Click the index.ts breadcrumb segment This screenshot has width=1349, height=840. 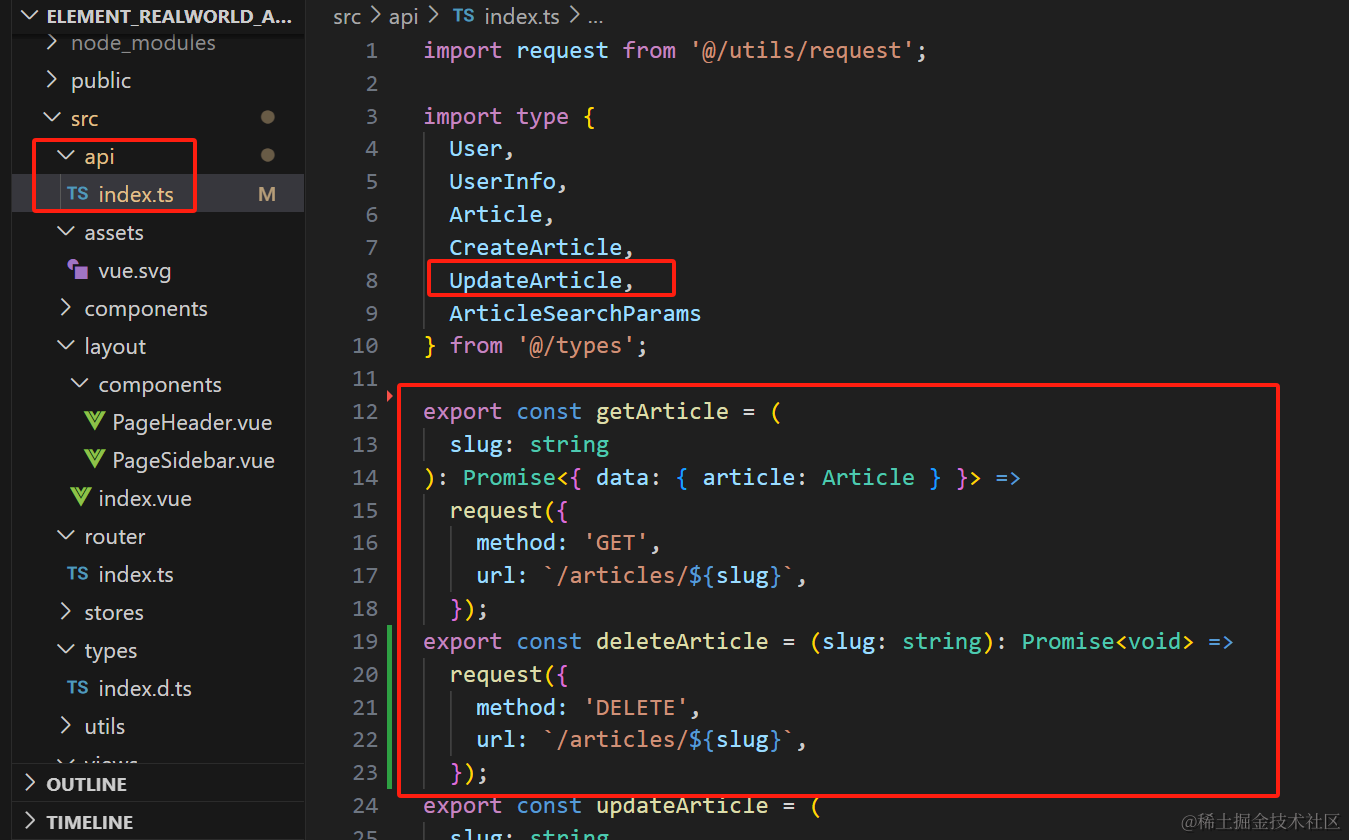coord(521,17)
